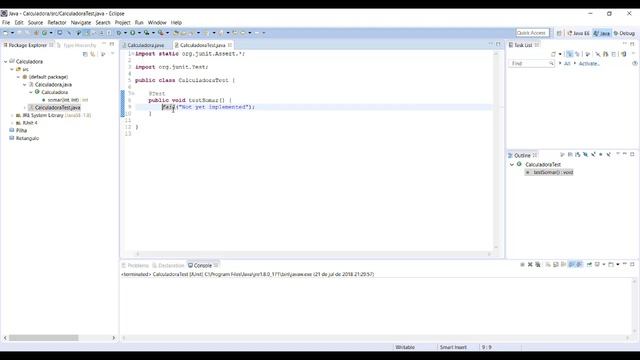Toggle Pin Console in Console toolbar
Viewport: 640px width, 360px height.
pyautogui.click(x=589, y=264)
